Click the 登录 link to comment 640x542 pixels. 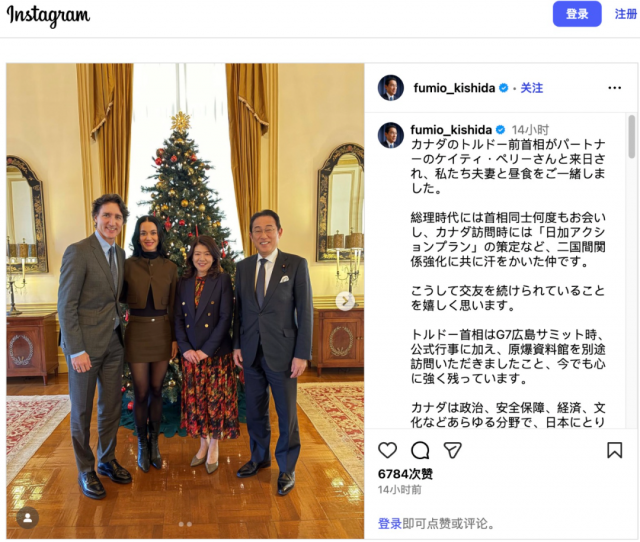(389, 523)
